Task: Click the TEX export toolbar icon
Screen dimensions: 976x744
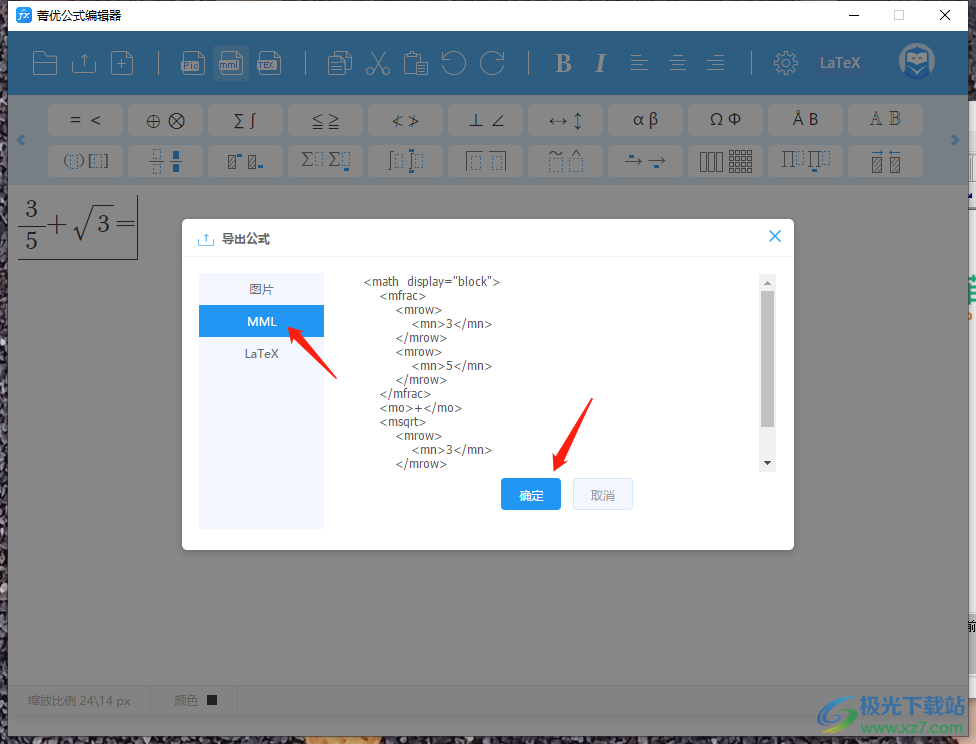Action: coord(269,63)
